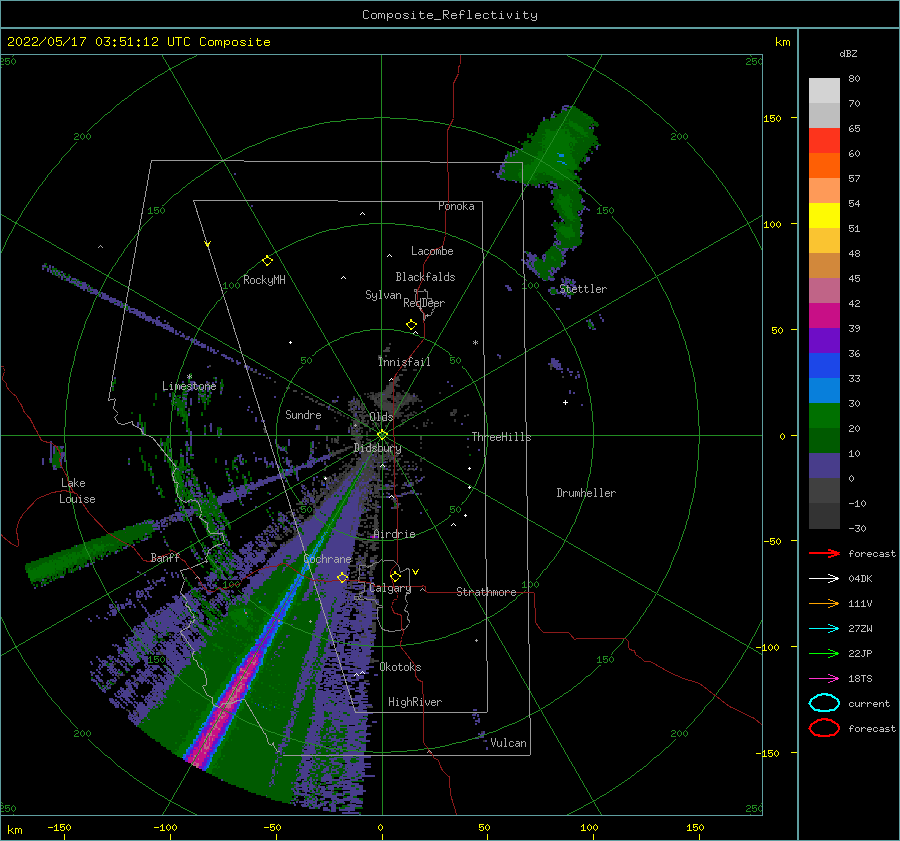The image size is (900, 841).
Task: Click the Drumheller label
Action: [586, 493]
